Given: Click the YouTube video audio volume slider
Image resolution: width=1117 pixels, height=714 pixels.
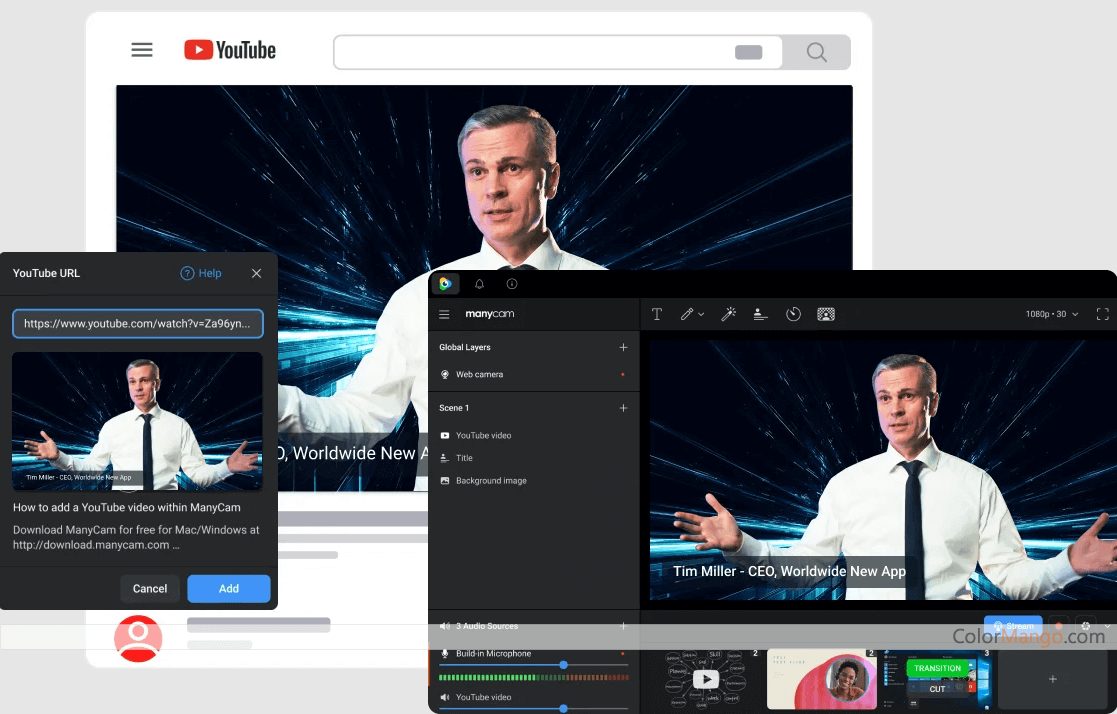Looking at the screenshot, I should click(534, 708).
